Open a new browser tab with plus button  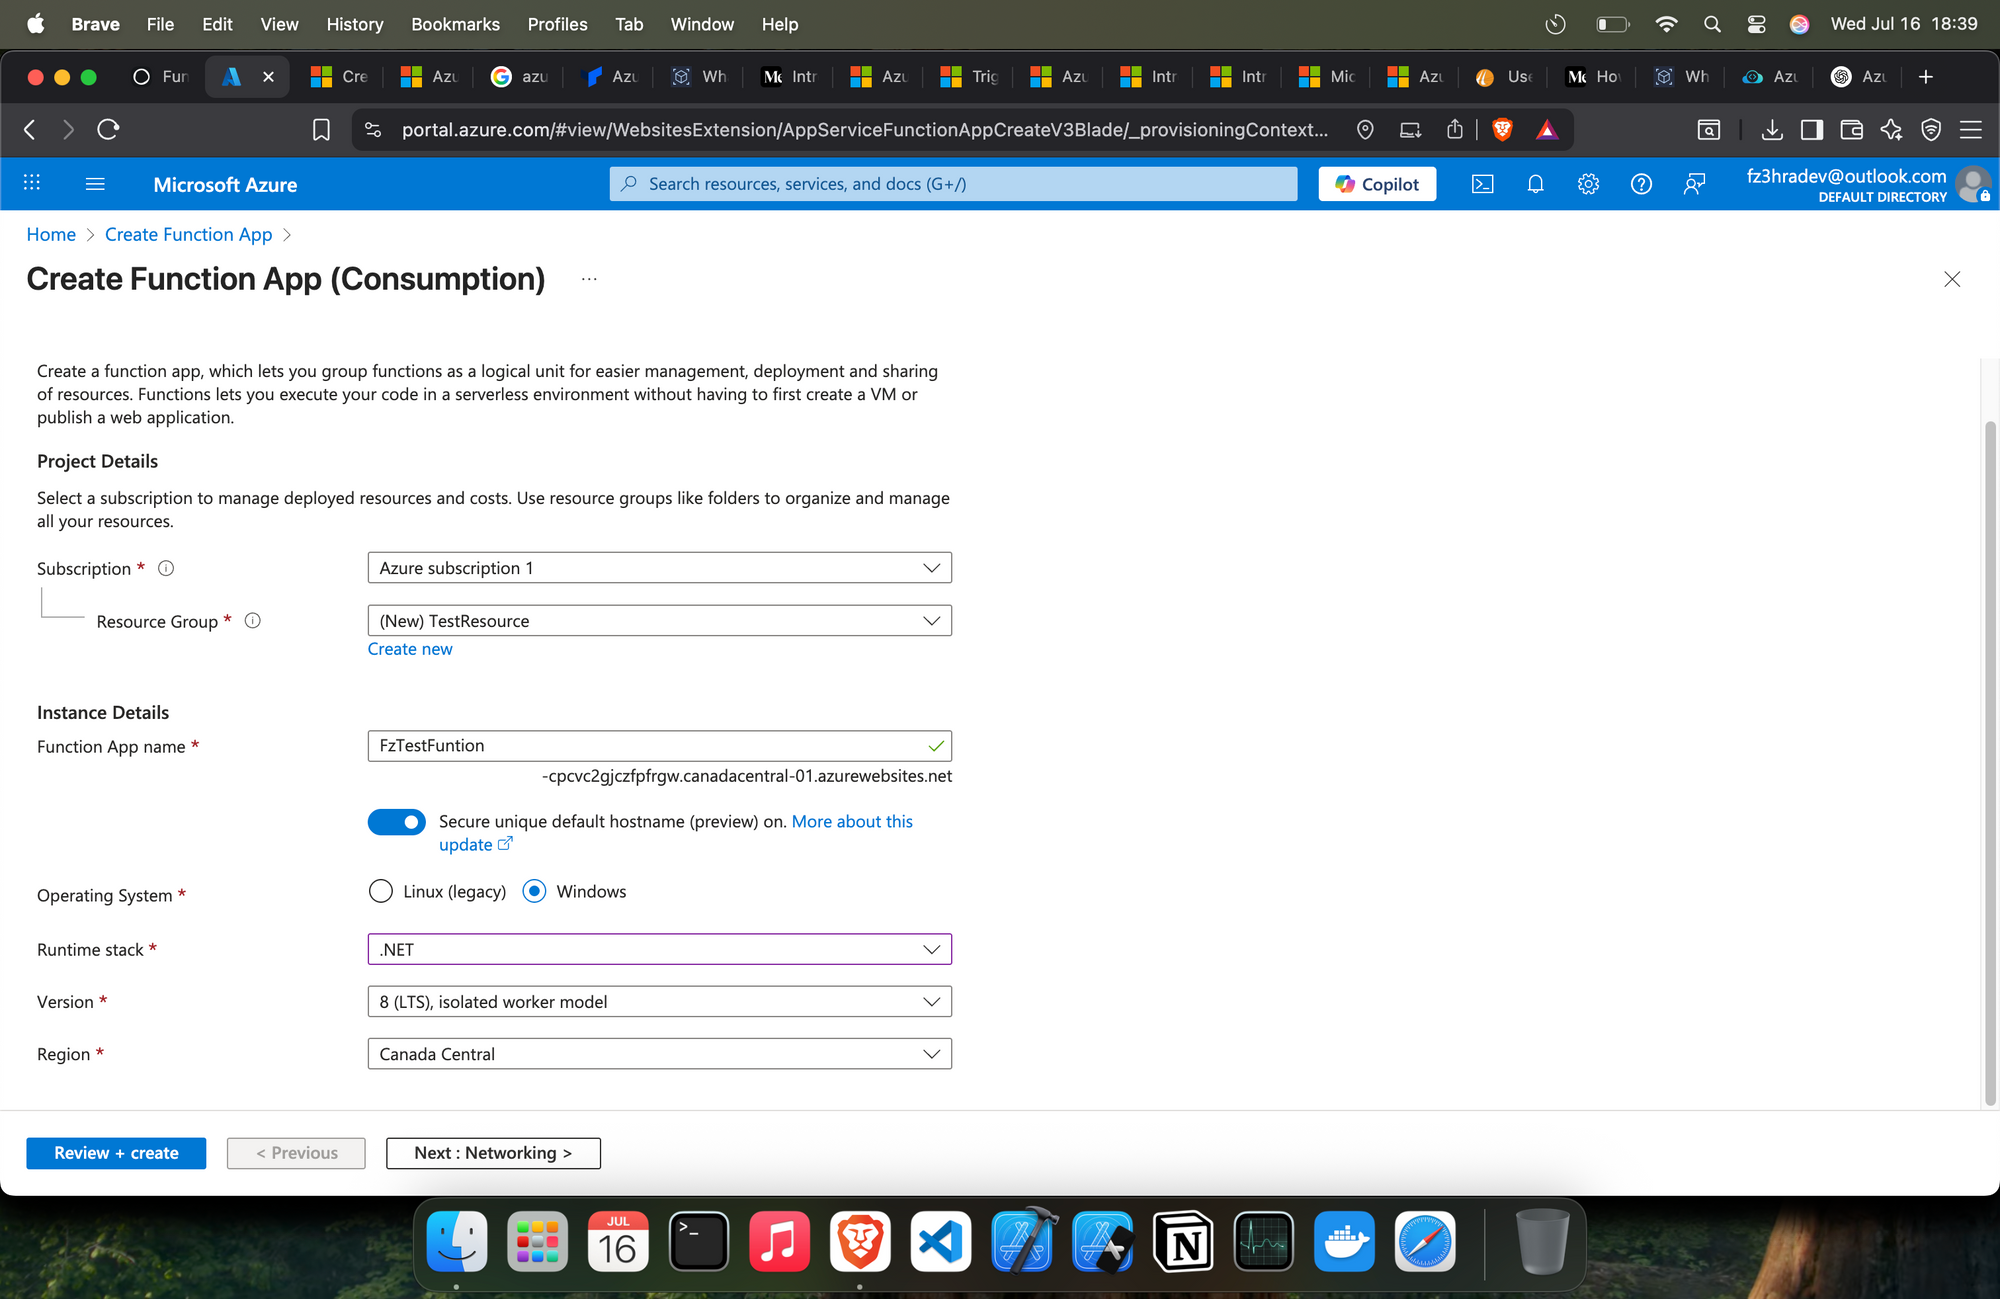tap(1925, 77)
